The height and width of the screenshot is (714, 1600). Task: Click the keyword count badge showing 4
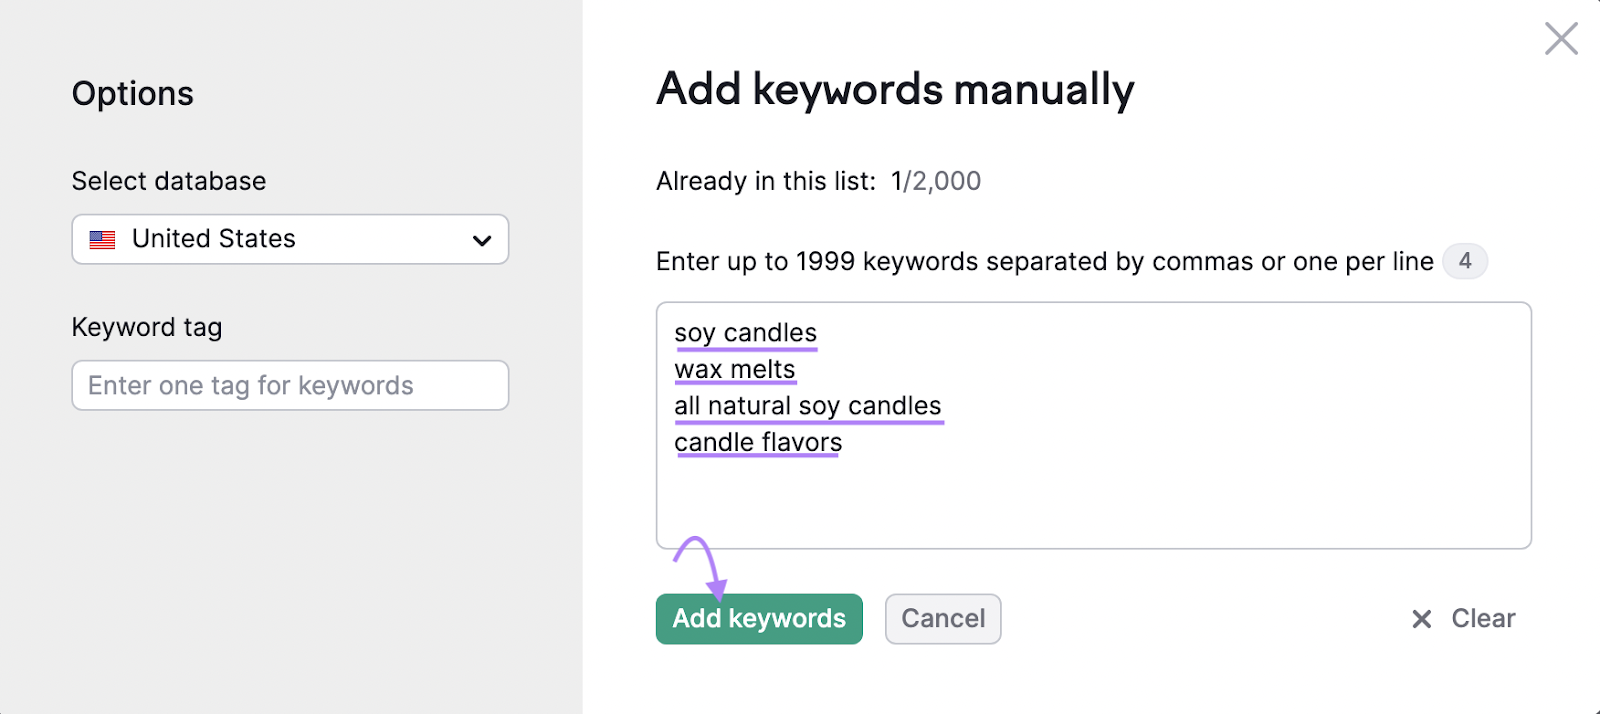point(1465,261)
